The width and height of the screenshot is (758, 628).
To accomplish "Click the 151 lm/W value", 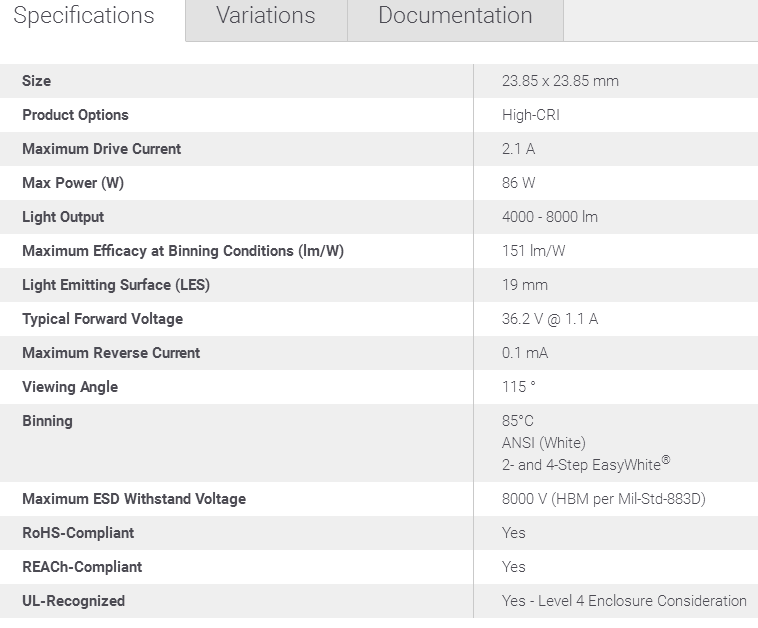I will point(533,251).
